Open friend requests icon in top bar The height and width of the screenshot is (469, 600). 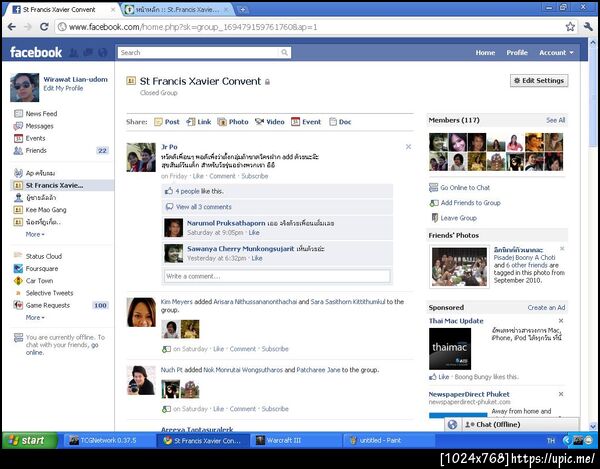coord(73,52)
